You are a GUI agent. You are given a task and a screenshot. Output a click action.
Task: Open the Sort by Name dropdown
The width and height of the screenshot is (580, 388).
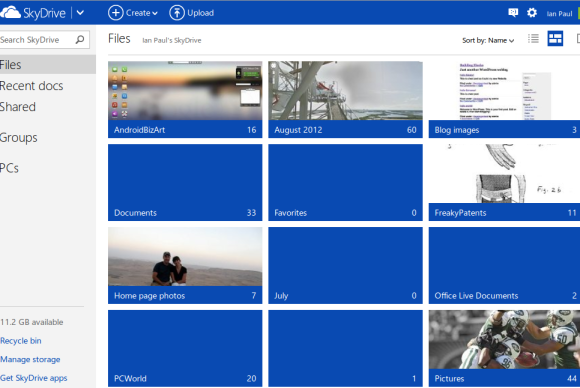488,40
